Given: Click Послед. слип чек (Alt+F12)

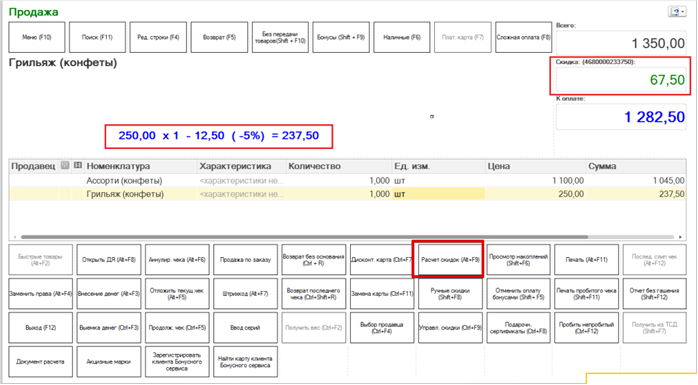Looking at the screenshot, I should pyautogui.click(x=654, y=259).
